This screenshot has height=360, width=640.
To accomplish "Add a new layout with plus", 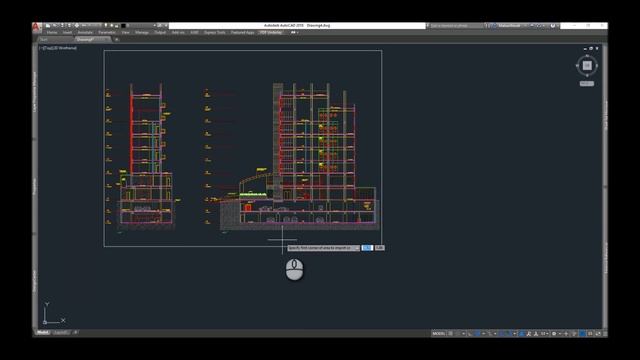I will (76, 333).
